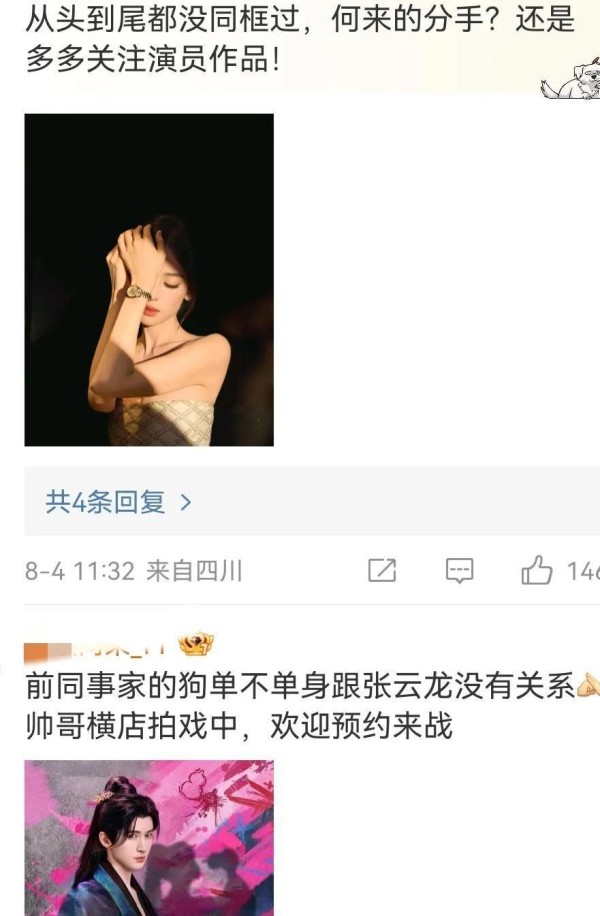Tap the golden crown VIP badge

[196, 645]
